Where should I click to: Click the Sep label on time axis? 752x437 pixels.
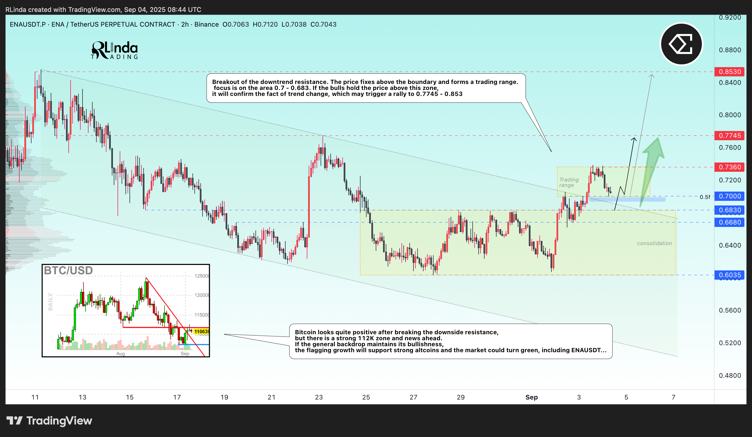(531, 397)
